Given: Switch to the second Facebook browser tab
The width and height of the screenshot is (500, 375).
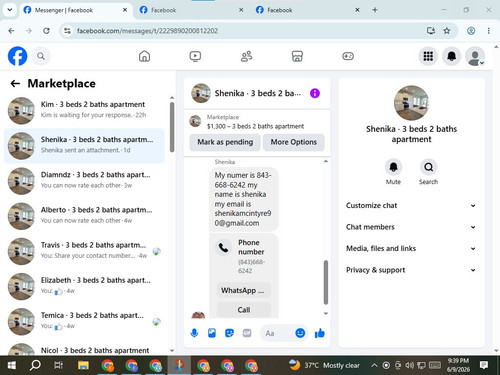Looking at the screenshot, I should [x=192, y=10].
